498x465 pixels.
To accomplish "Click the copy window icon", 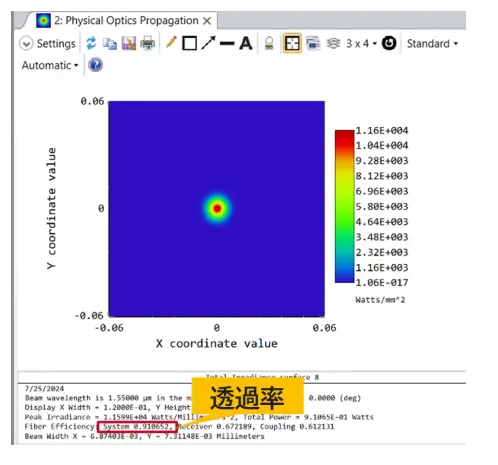I will pos(109,44).
